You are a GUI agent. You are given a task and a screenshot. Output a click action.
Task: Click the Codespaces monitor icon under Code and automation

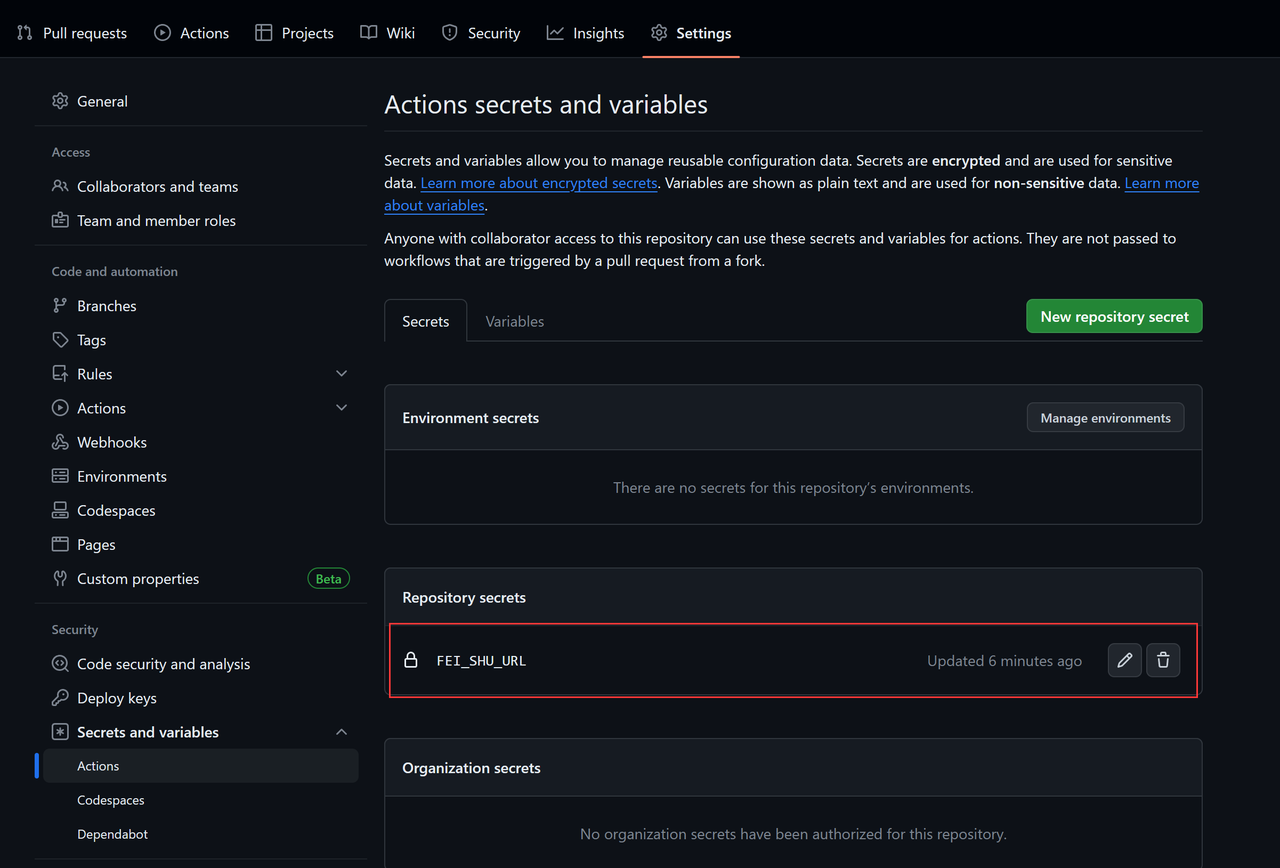60,509
